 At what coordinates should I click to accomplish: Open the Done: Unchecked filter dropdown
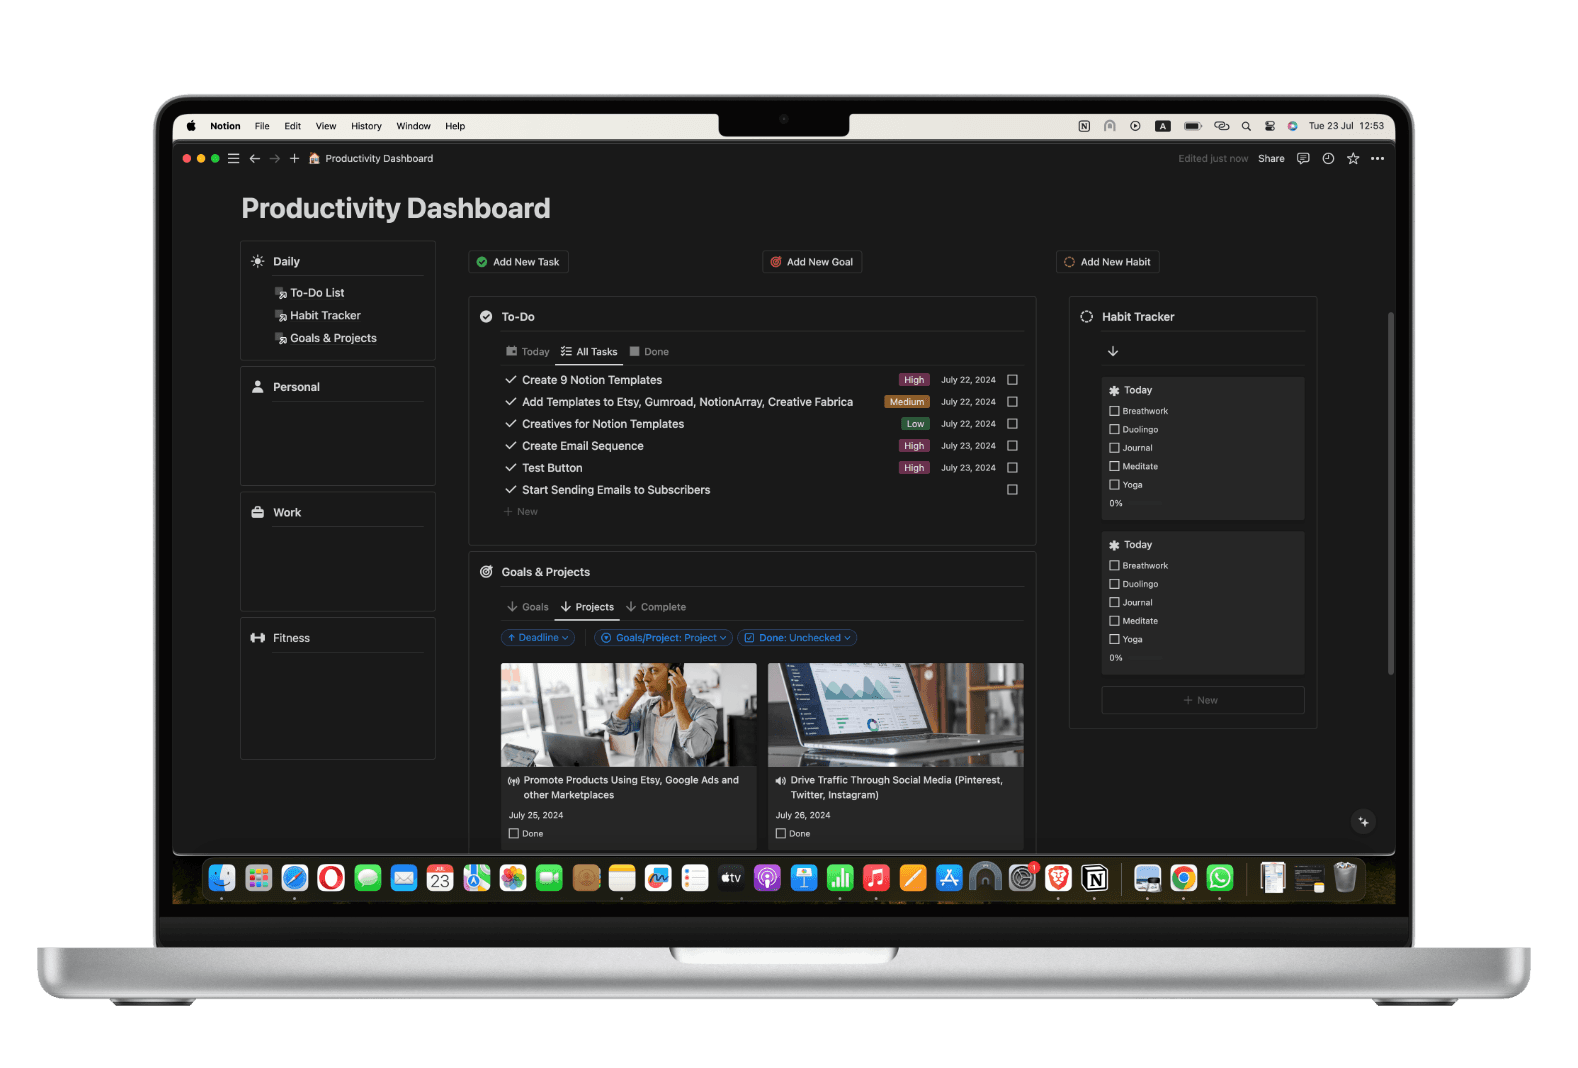click(798, 638)
